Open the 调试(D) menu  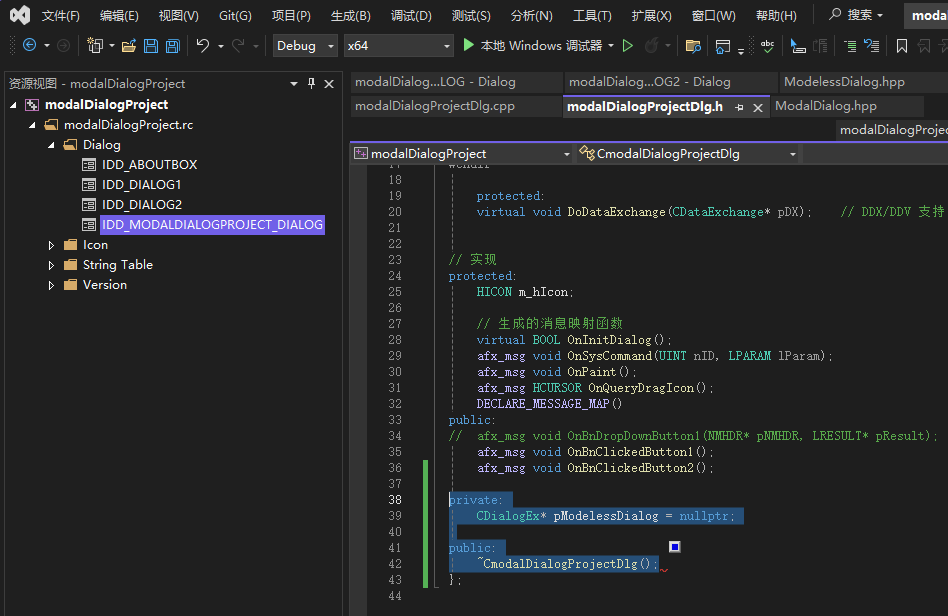click(411, 15)
